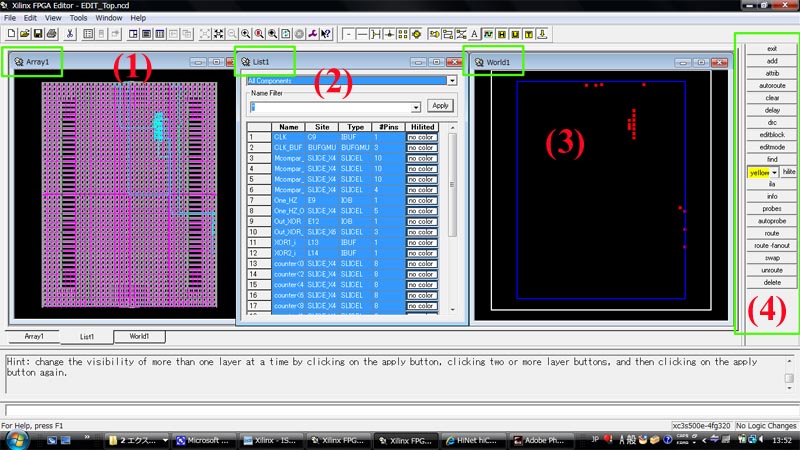Click the green waveform toolbar icon
Viewport: 800px width, 450px height.
pos(488,34)
